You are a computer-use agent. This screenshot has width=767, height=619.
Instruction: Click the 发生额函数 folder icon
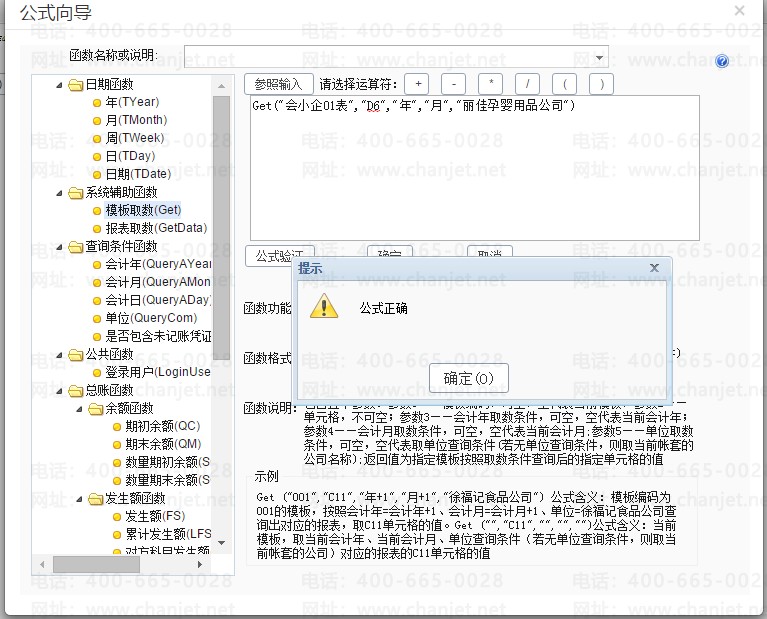tap(95, 499)
